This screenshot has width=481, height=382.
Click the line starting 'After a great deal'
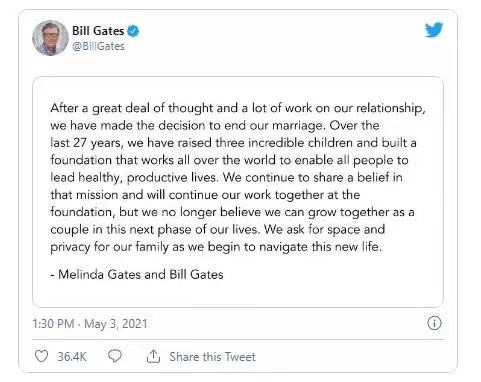(x=238, y=108)
